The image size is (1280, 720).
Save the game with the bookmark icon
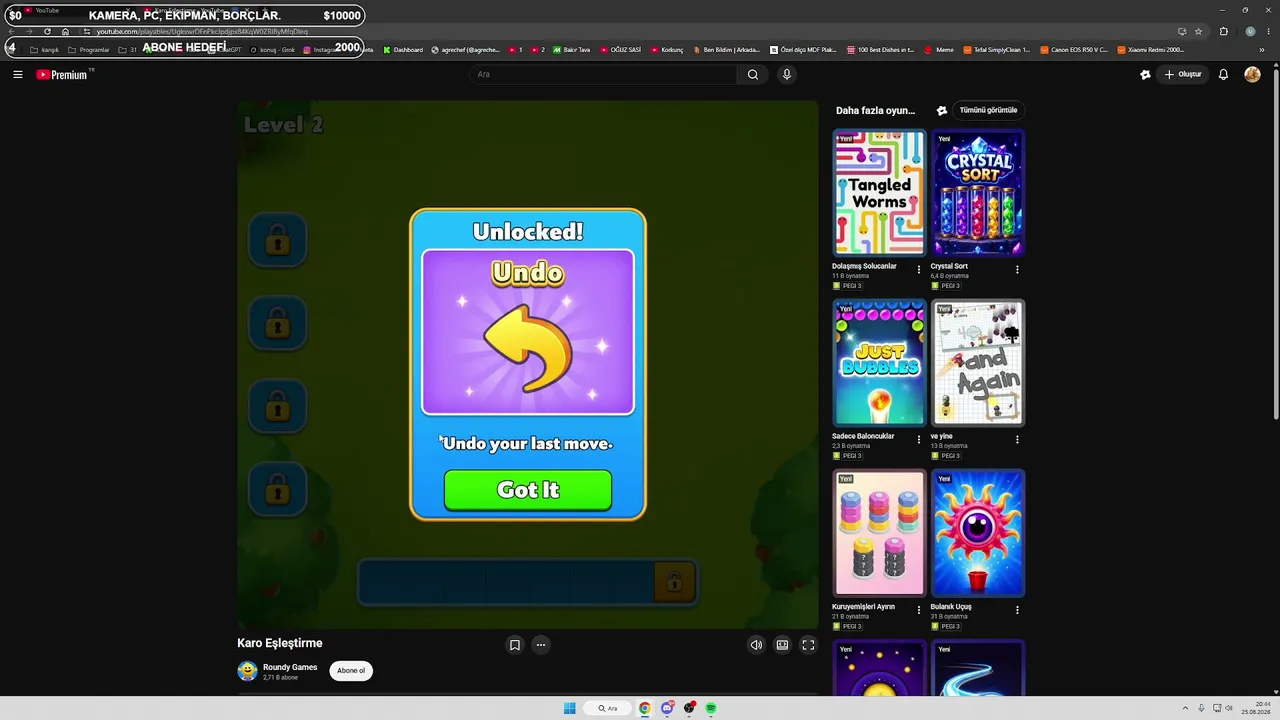tap(515, 645)
